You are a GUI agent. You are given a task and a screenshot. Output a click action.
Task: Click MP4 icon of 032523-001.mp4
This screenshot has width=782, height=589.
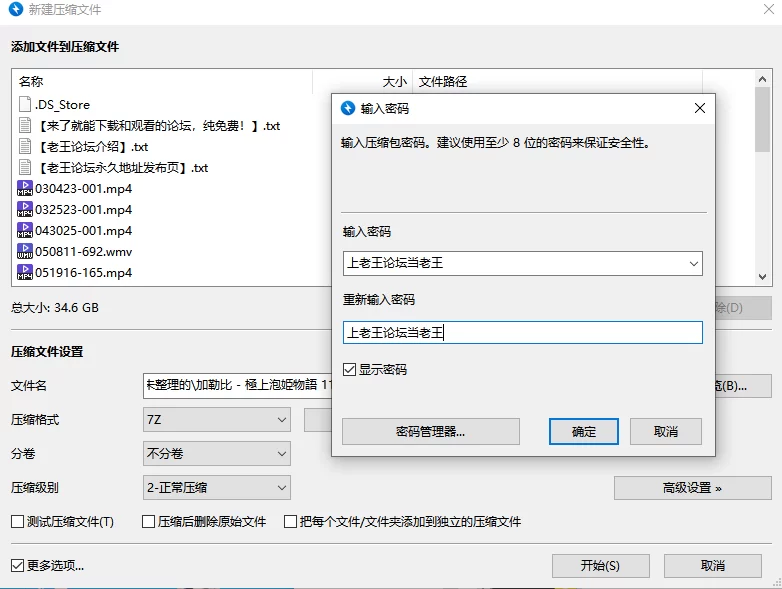coord(24,209)
